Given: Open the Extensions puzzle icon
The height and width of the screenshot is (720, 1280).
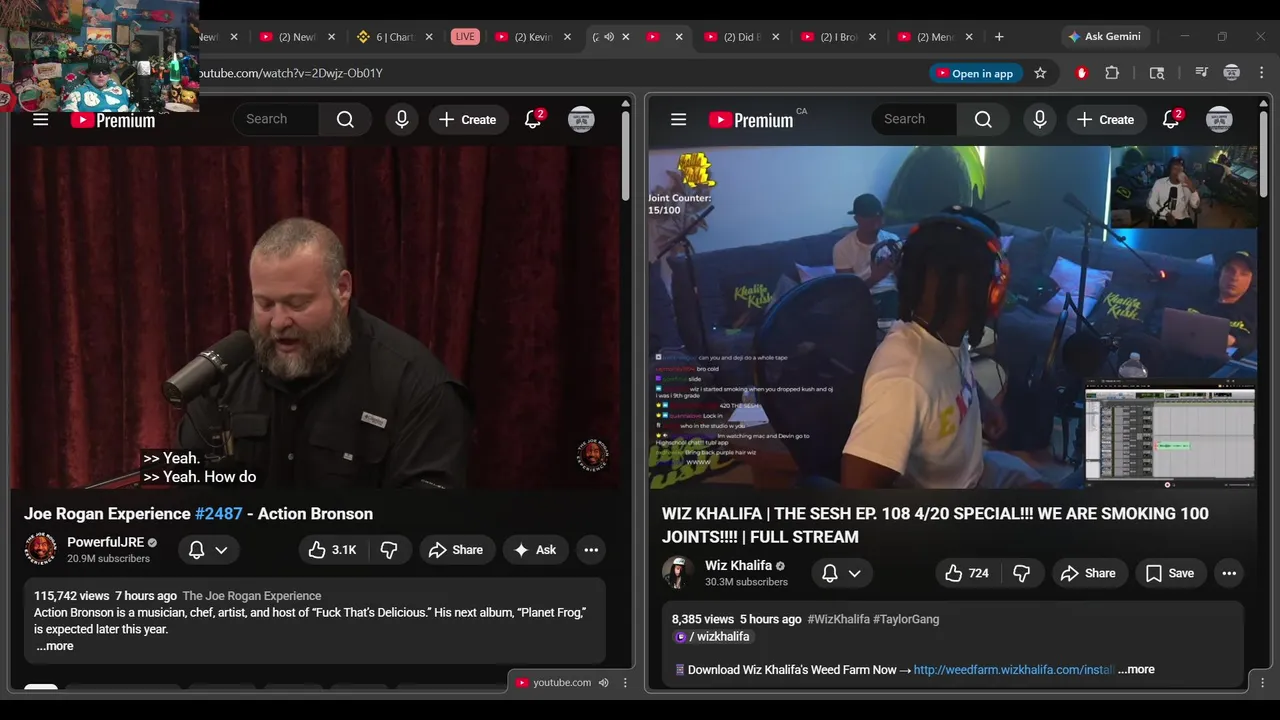Looking at the screenshot, I should (x=1112, y=73).
